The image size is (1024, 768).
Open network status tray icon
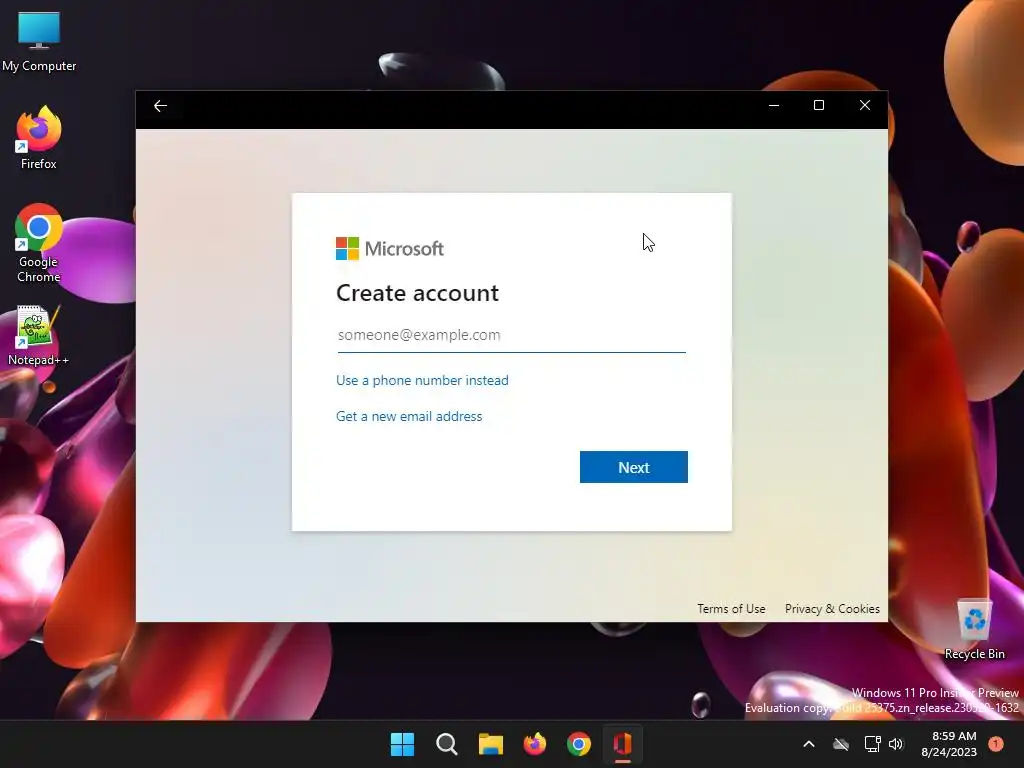click(872, 744)
